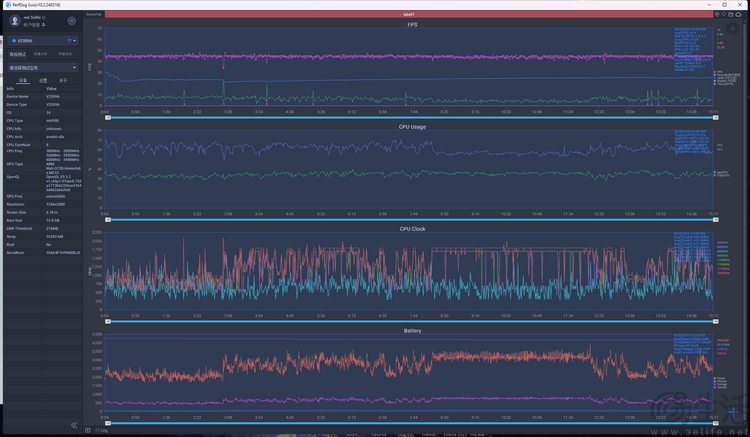Toggle the AppCPU series in the CPU Usage legend
Viewport: 750px width, 437px height.
click(x=721, y=173)
